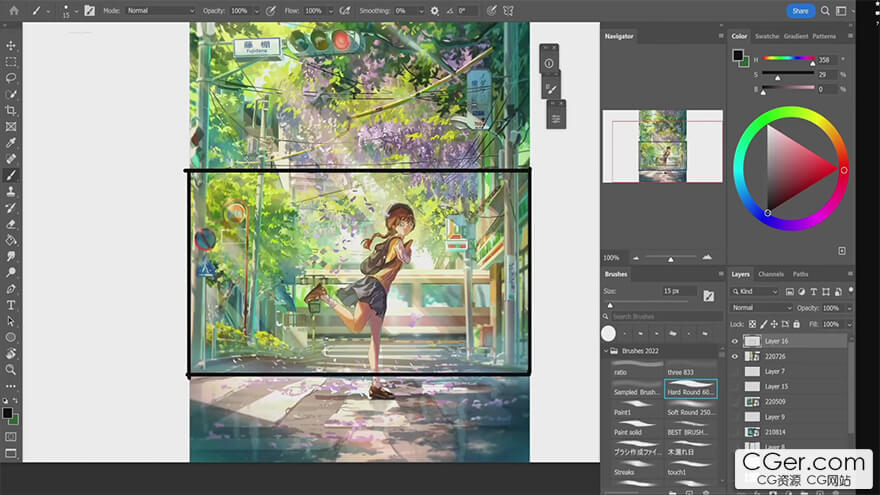
Task: Select the Move tool
Action: 11,45
